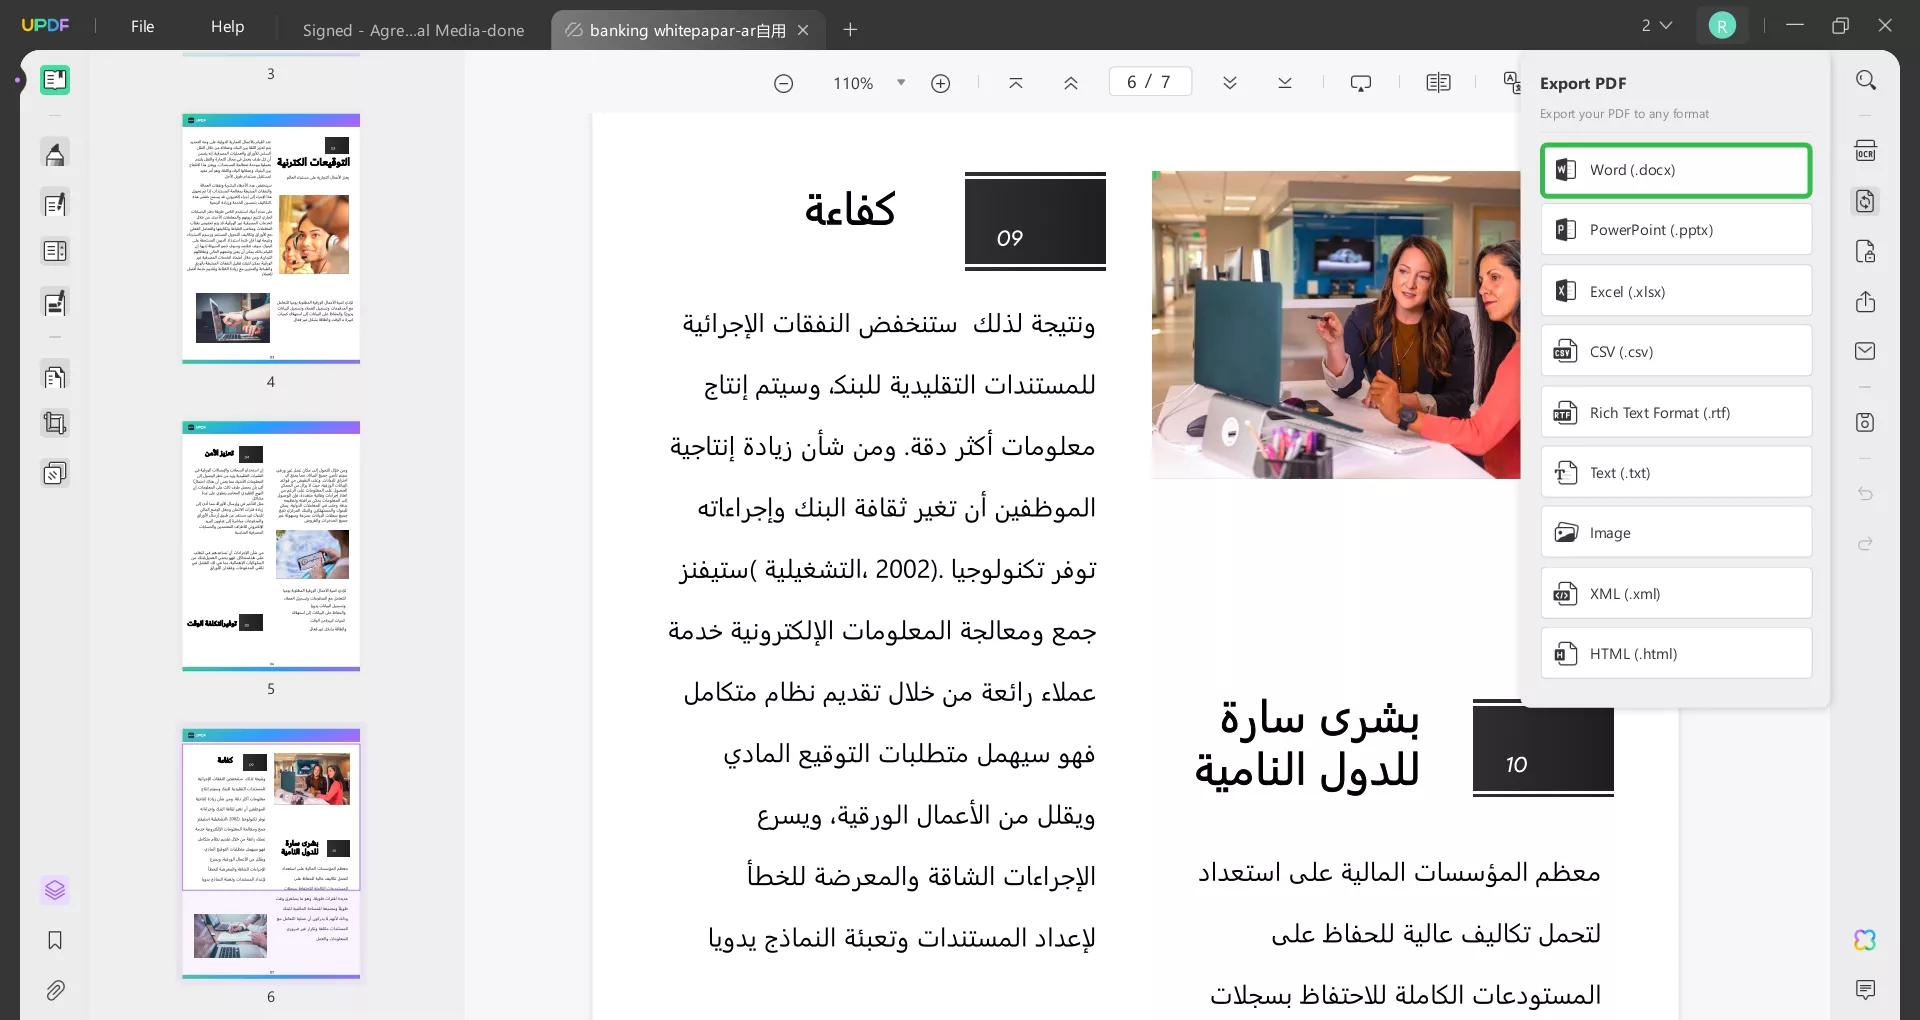Select the page 5 thumbnail

(x=271, y=546)
